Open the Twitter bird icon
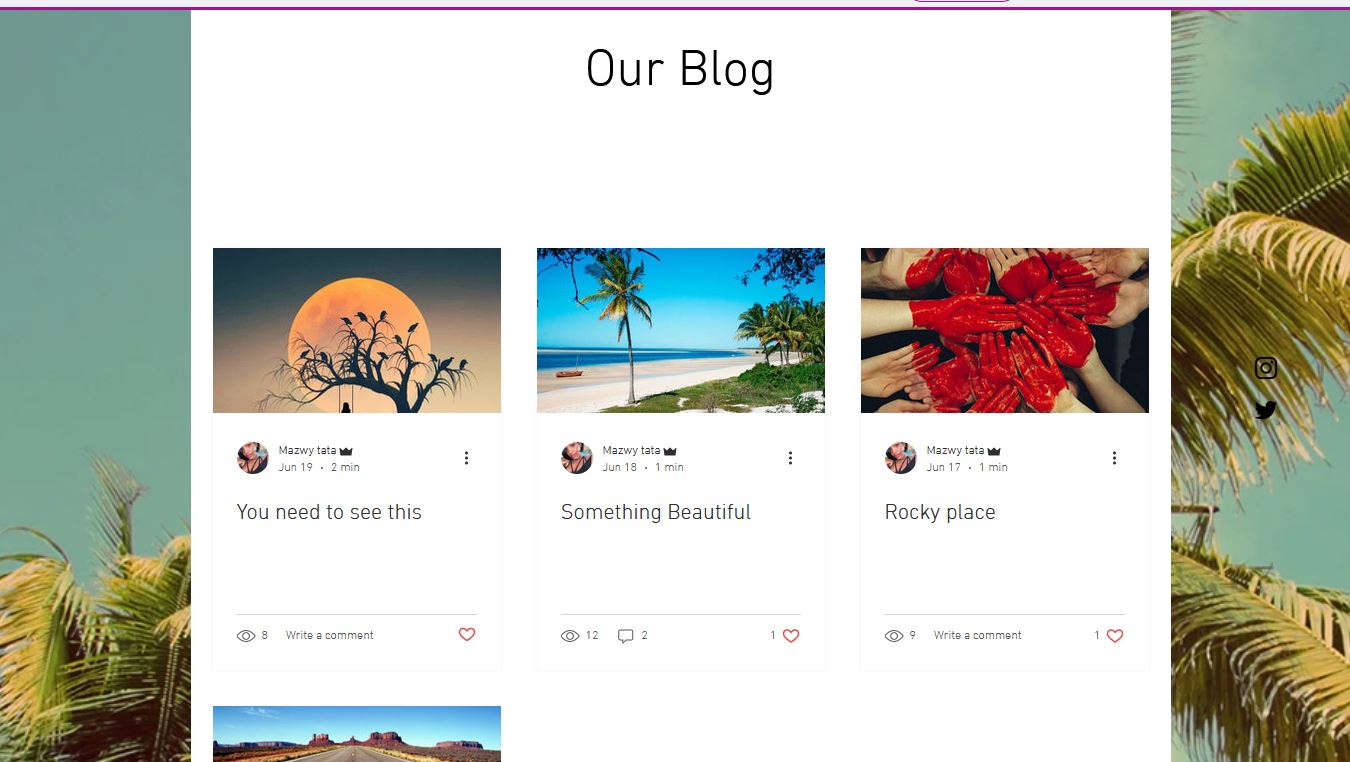This screenshot has width=1350, height=762. point(1266,410)
